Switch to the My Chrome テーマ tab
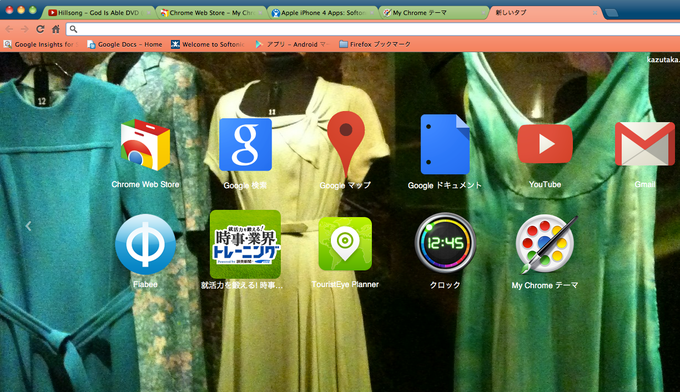This screenshot has height=392, width=680. click(x=434, y=13)
